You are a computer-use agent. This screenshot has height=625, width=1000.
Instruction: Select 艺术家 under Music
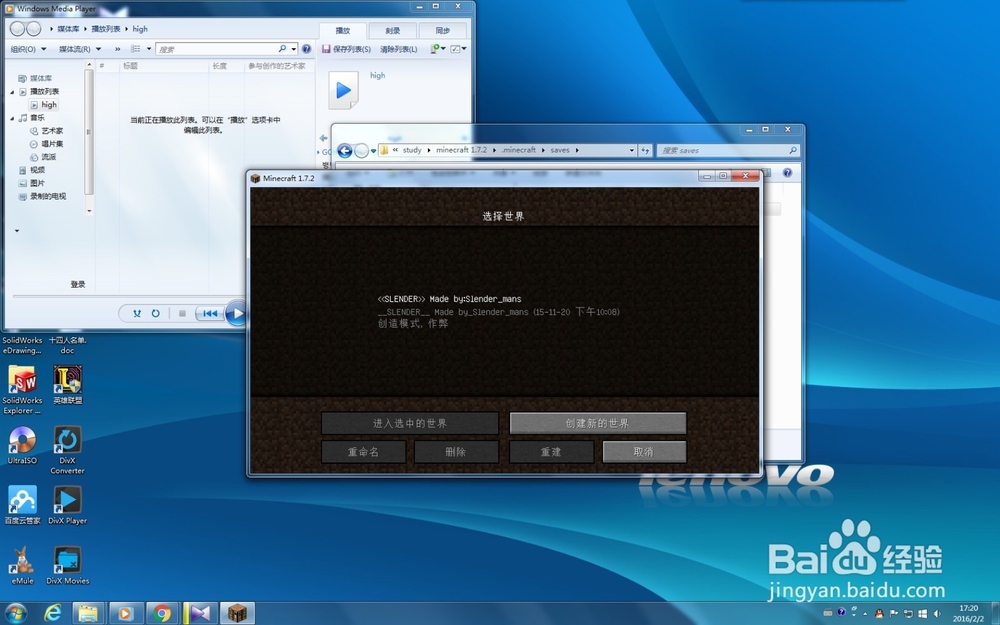[47, 131]
